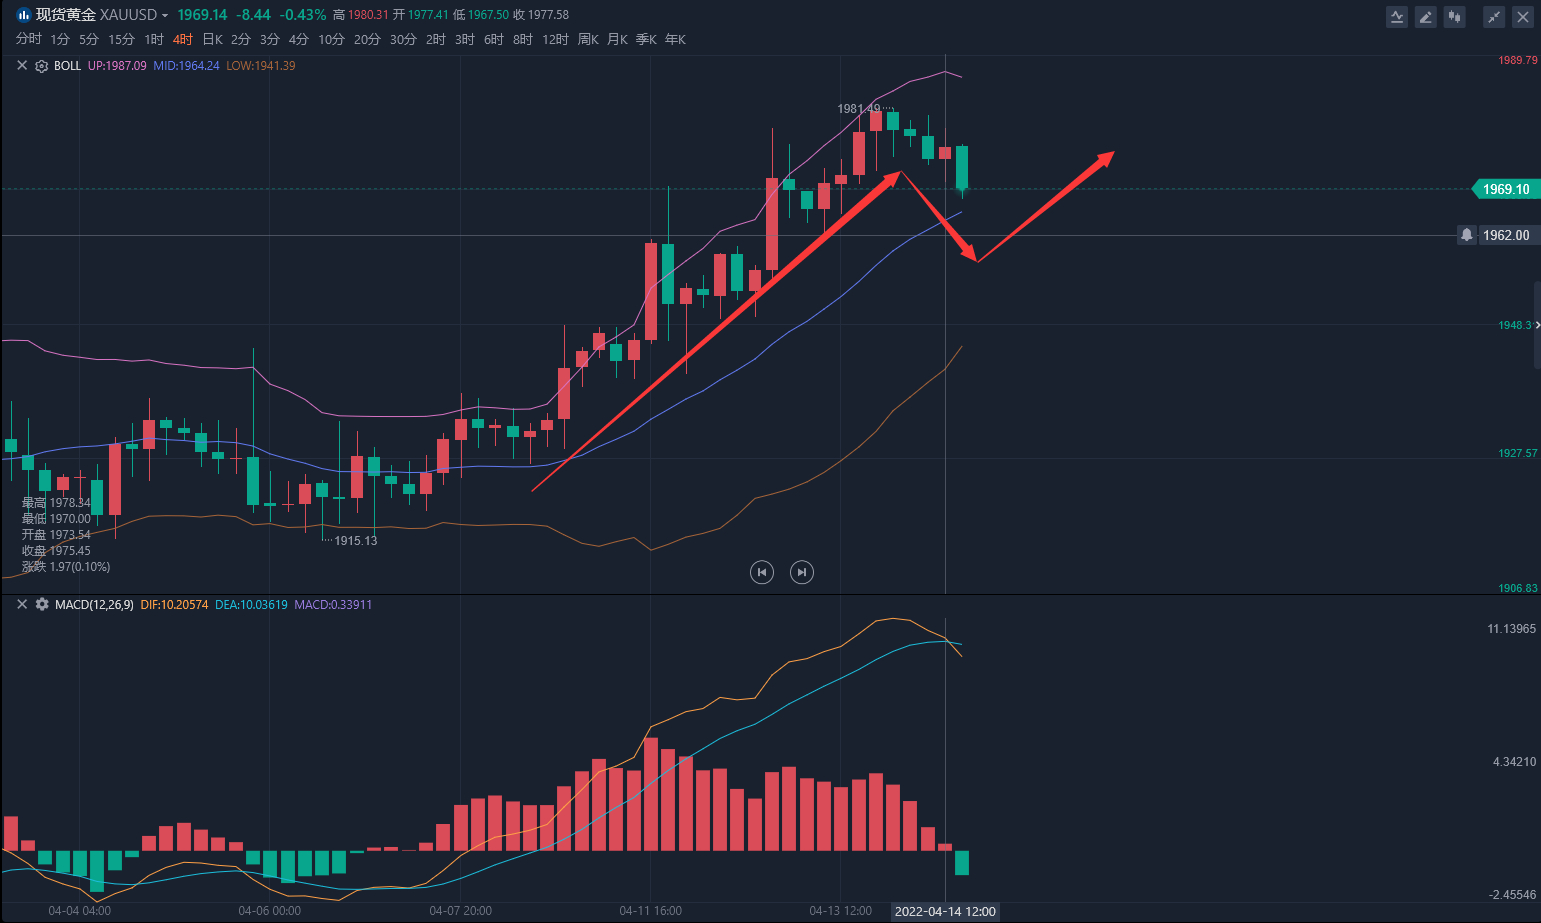This screenshot has height=923, width=1541.
Task: Click the 04-11 16:00 time axis label
Action: click(x=651, y=911)
